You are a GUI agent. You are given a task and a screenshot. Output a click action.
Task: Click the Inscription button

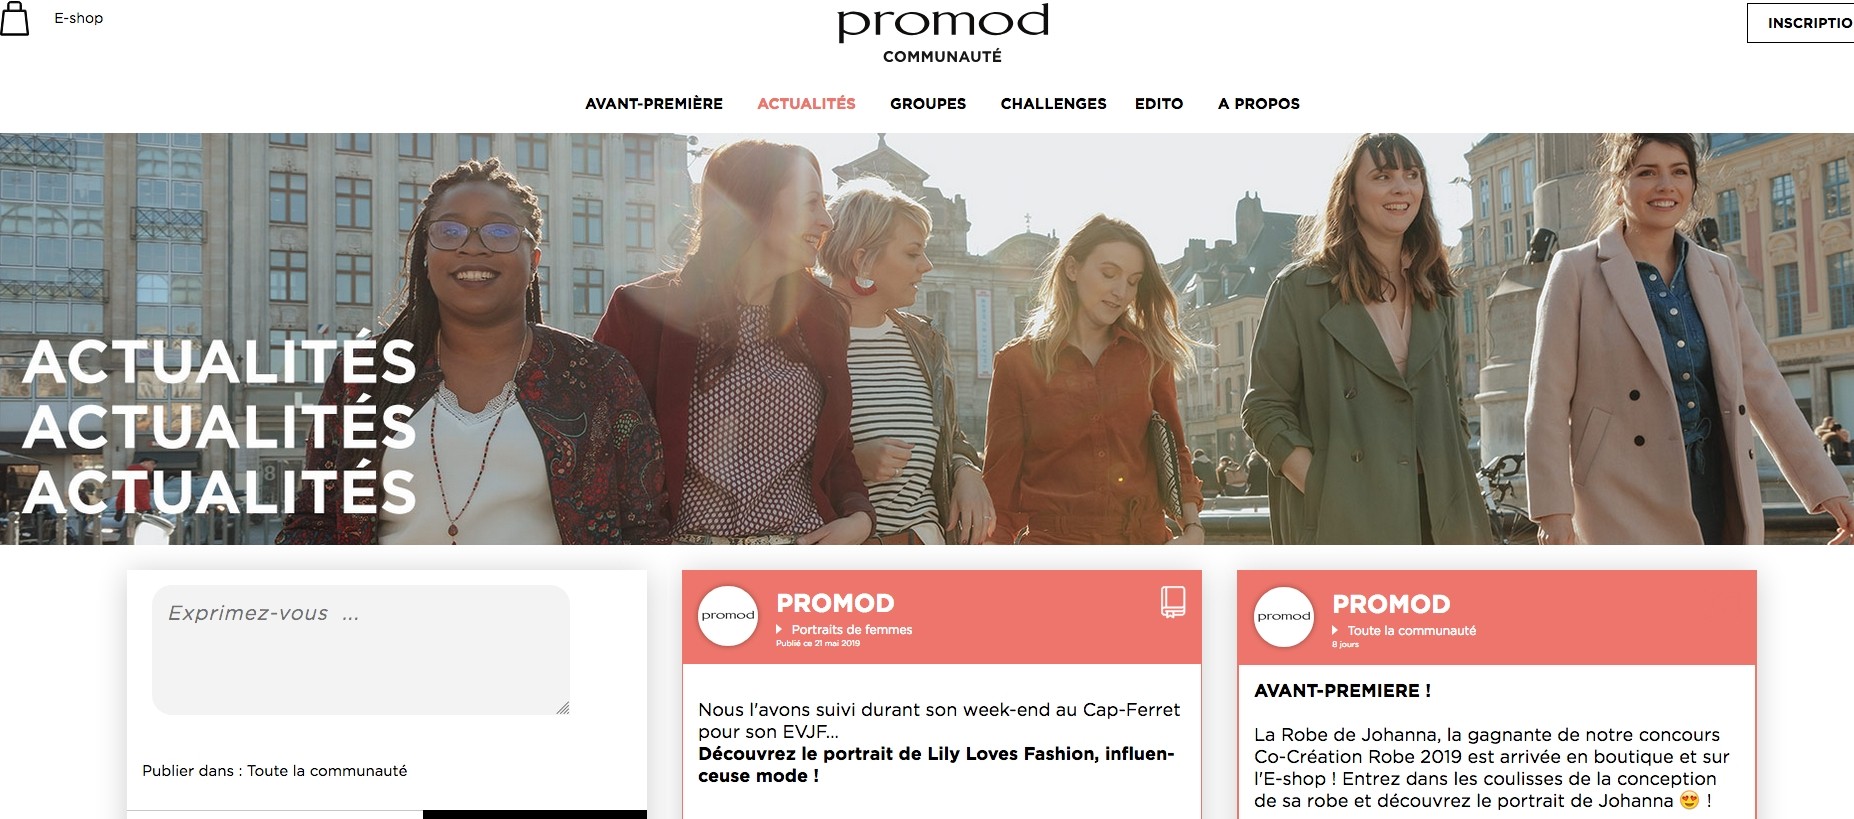(x=1801, y=23)
